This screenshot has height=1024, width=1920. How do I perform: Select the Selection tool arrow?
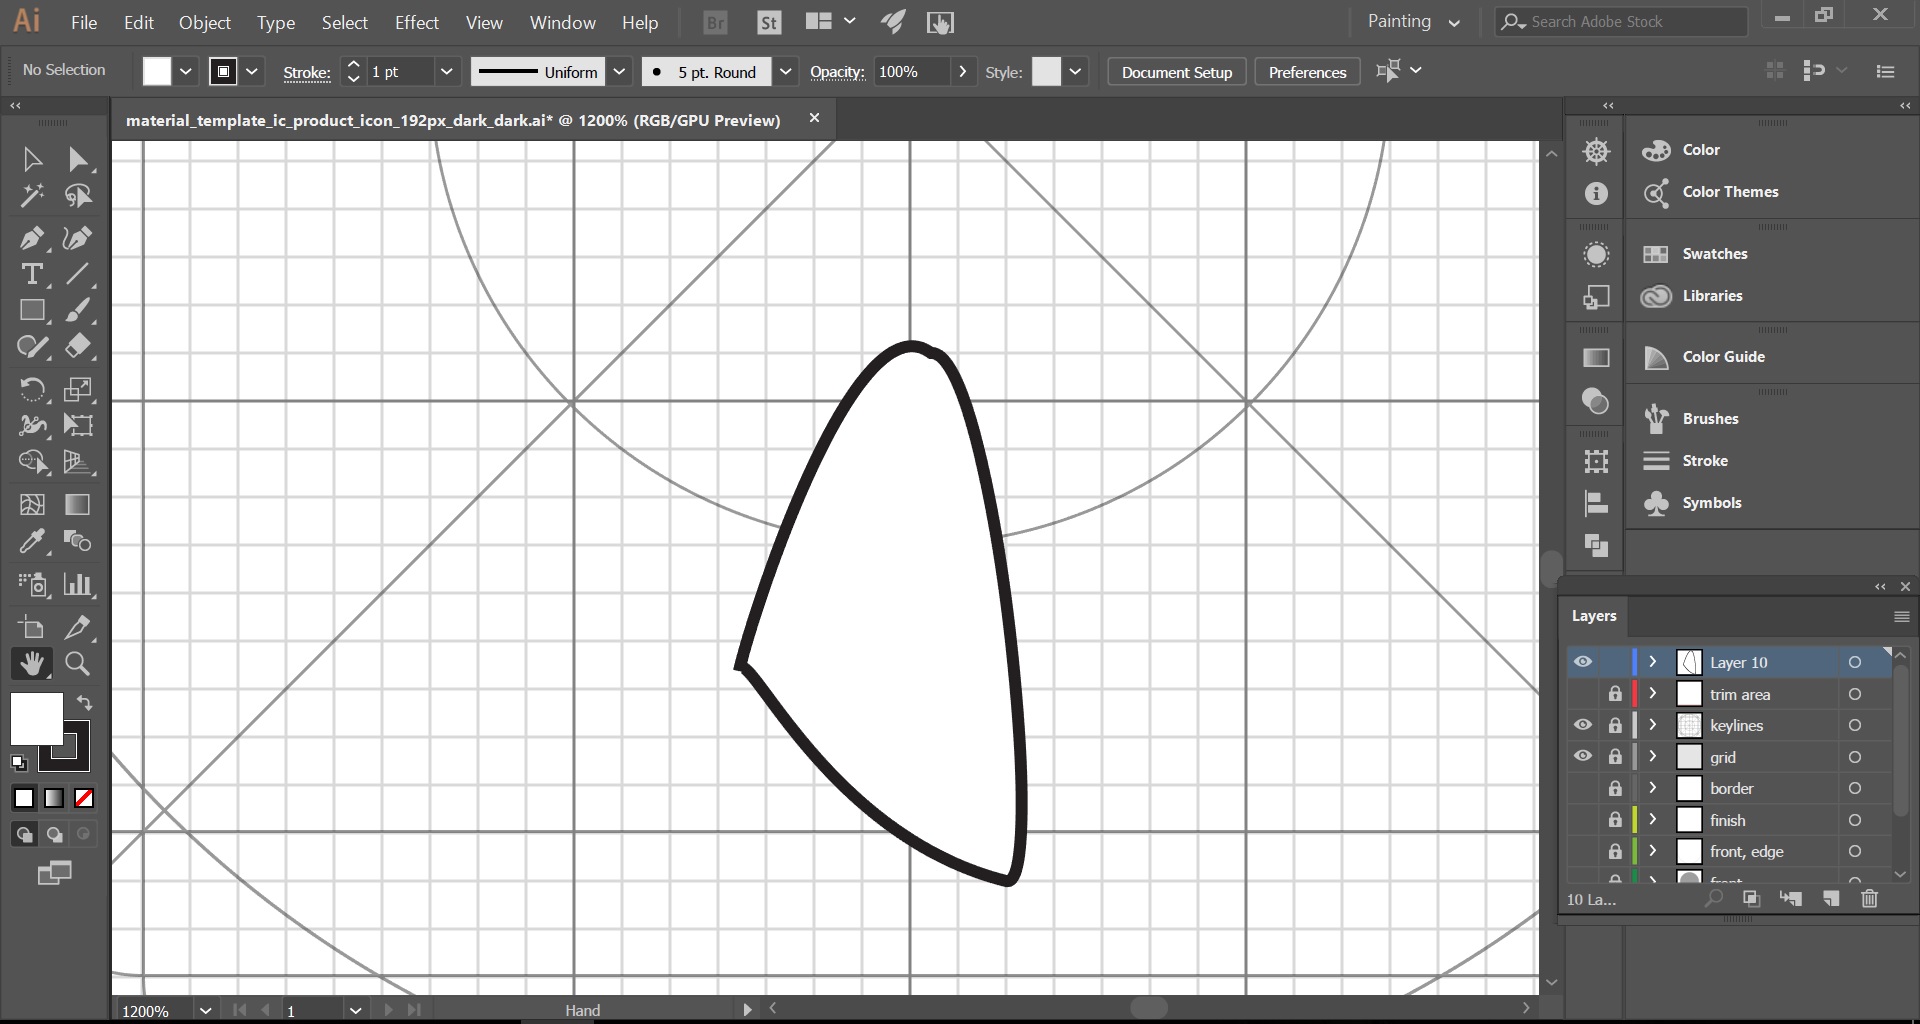32,160
